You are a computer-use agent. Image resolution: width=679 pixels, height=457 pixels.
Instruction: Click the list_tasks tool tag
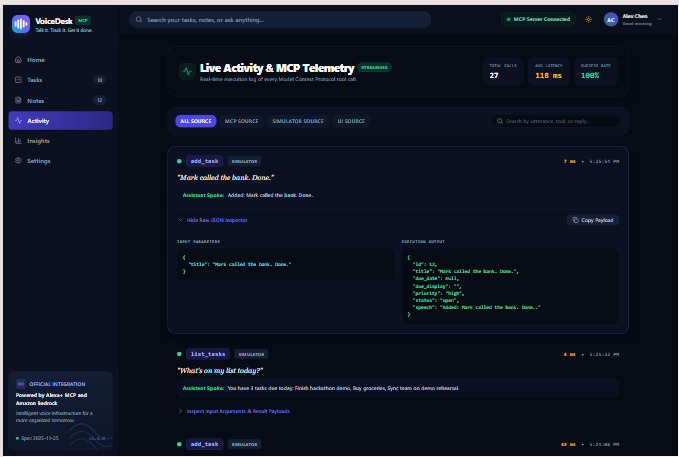(208, 354)
